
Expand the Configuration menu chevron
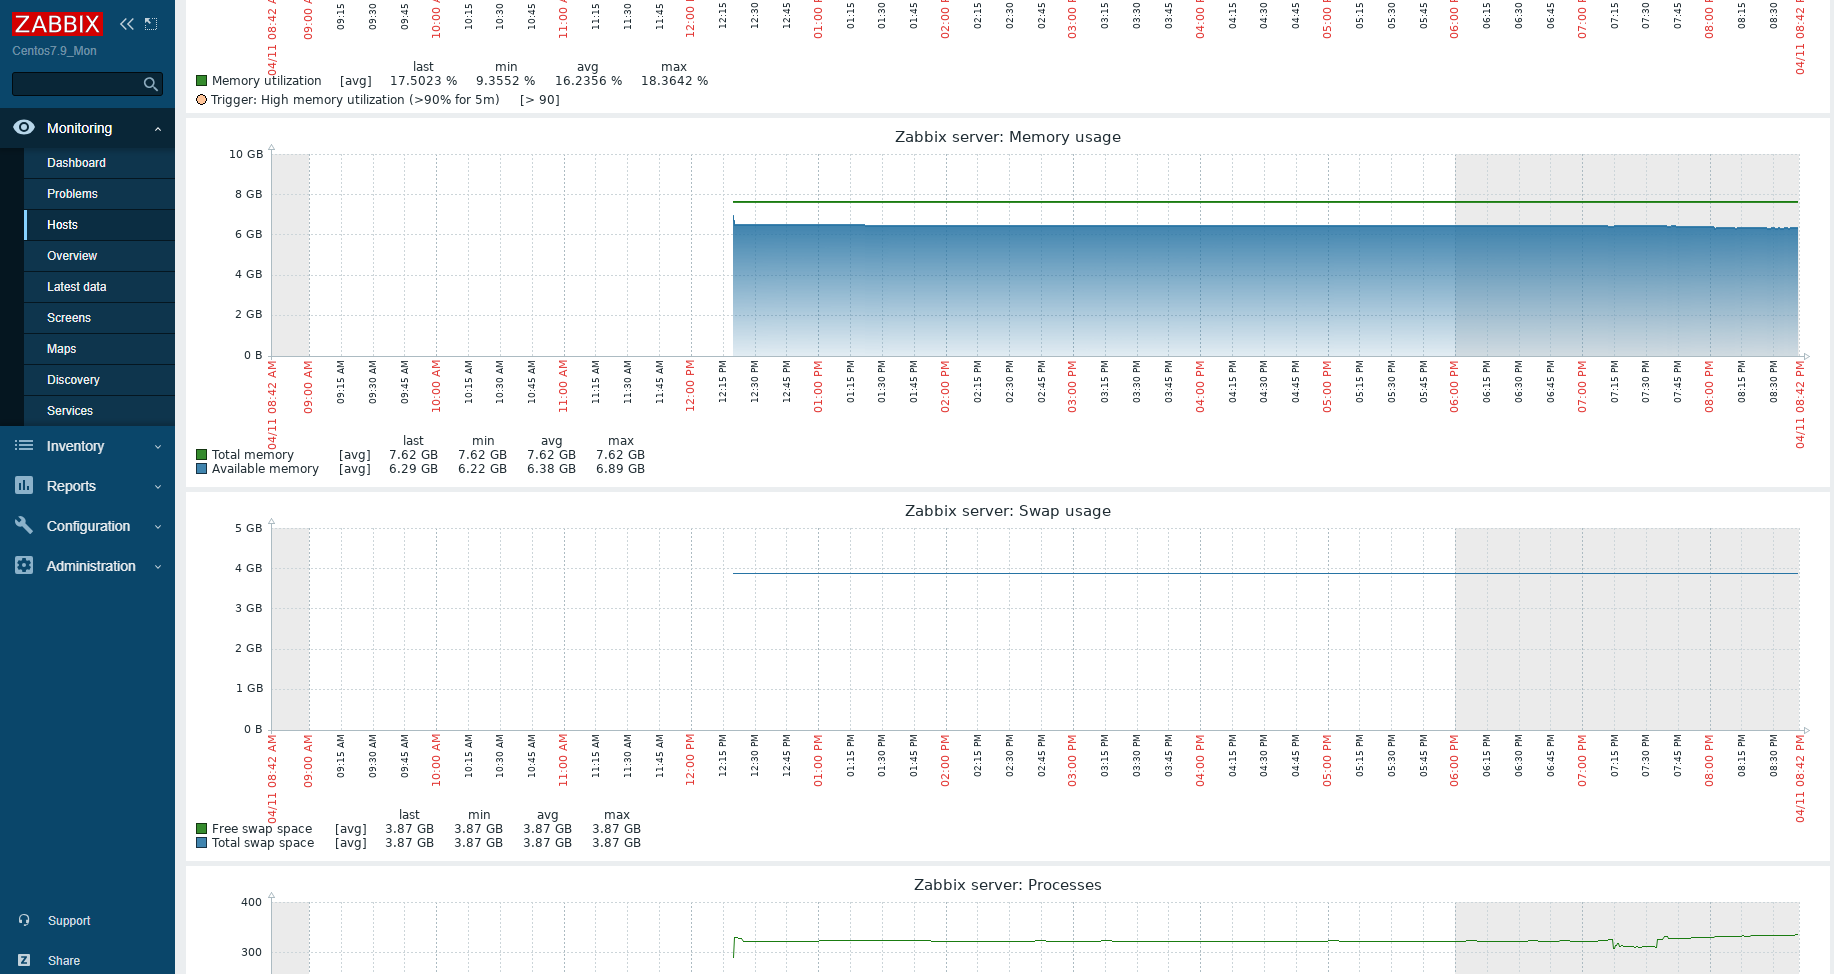[158, 527]
